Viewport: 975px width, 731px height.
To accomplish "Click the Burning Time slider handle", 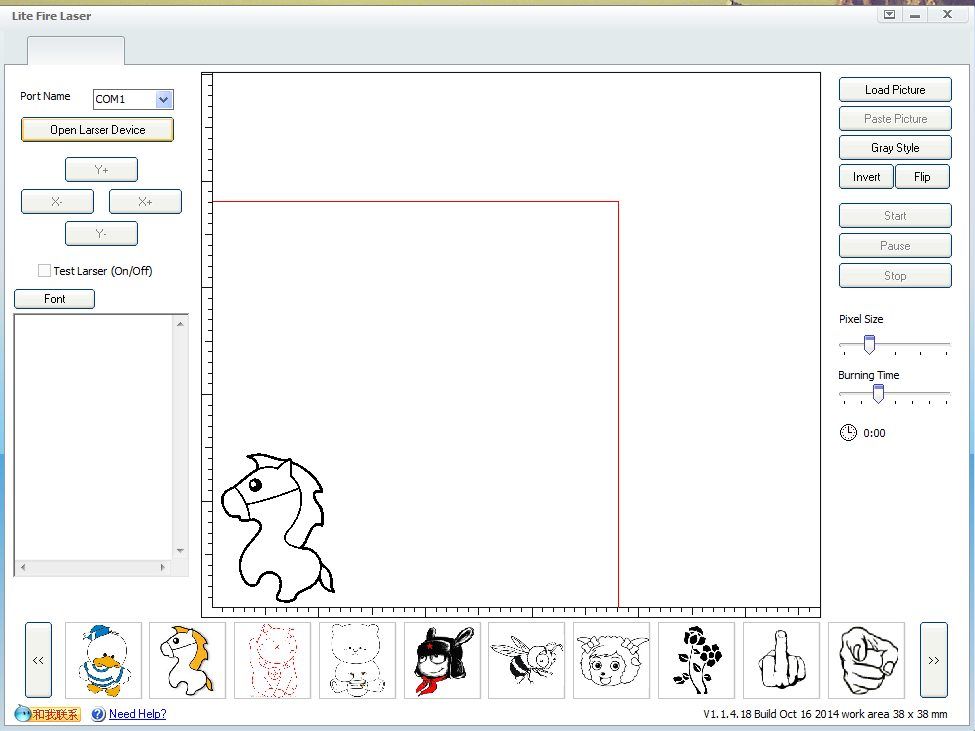I will [x=878, y=393].
